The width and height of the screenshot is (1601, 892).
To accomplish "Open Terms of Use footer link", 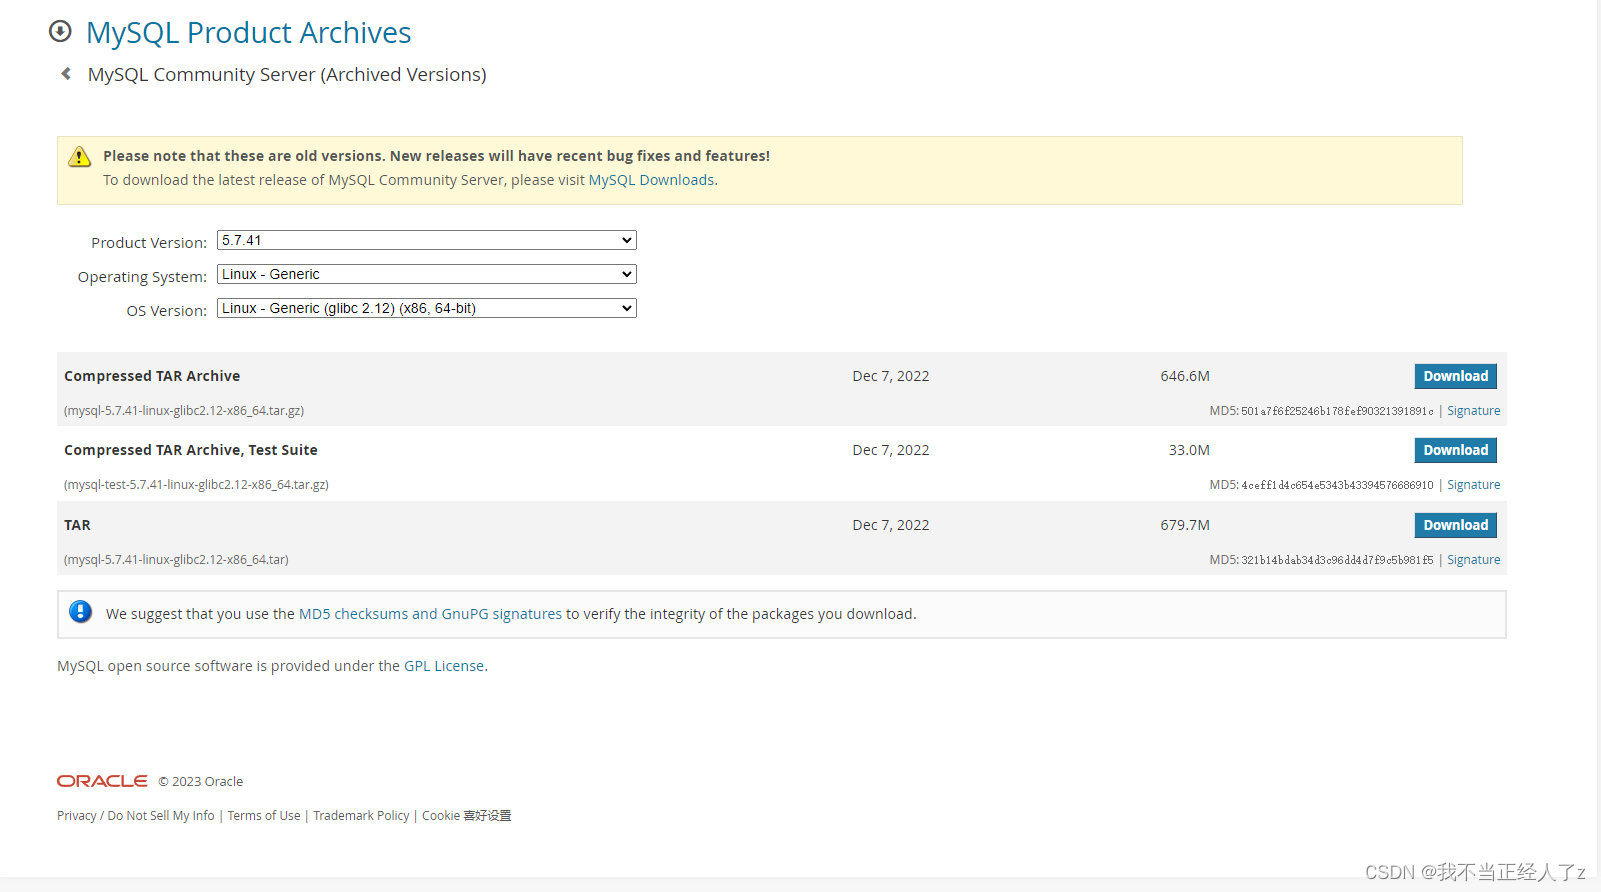I will click(x=264, y=816).
